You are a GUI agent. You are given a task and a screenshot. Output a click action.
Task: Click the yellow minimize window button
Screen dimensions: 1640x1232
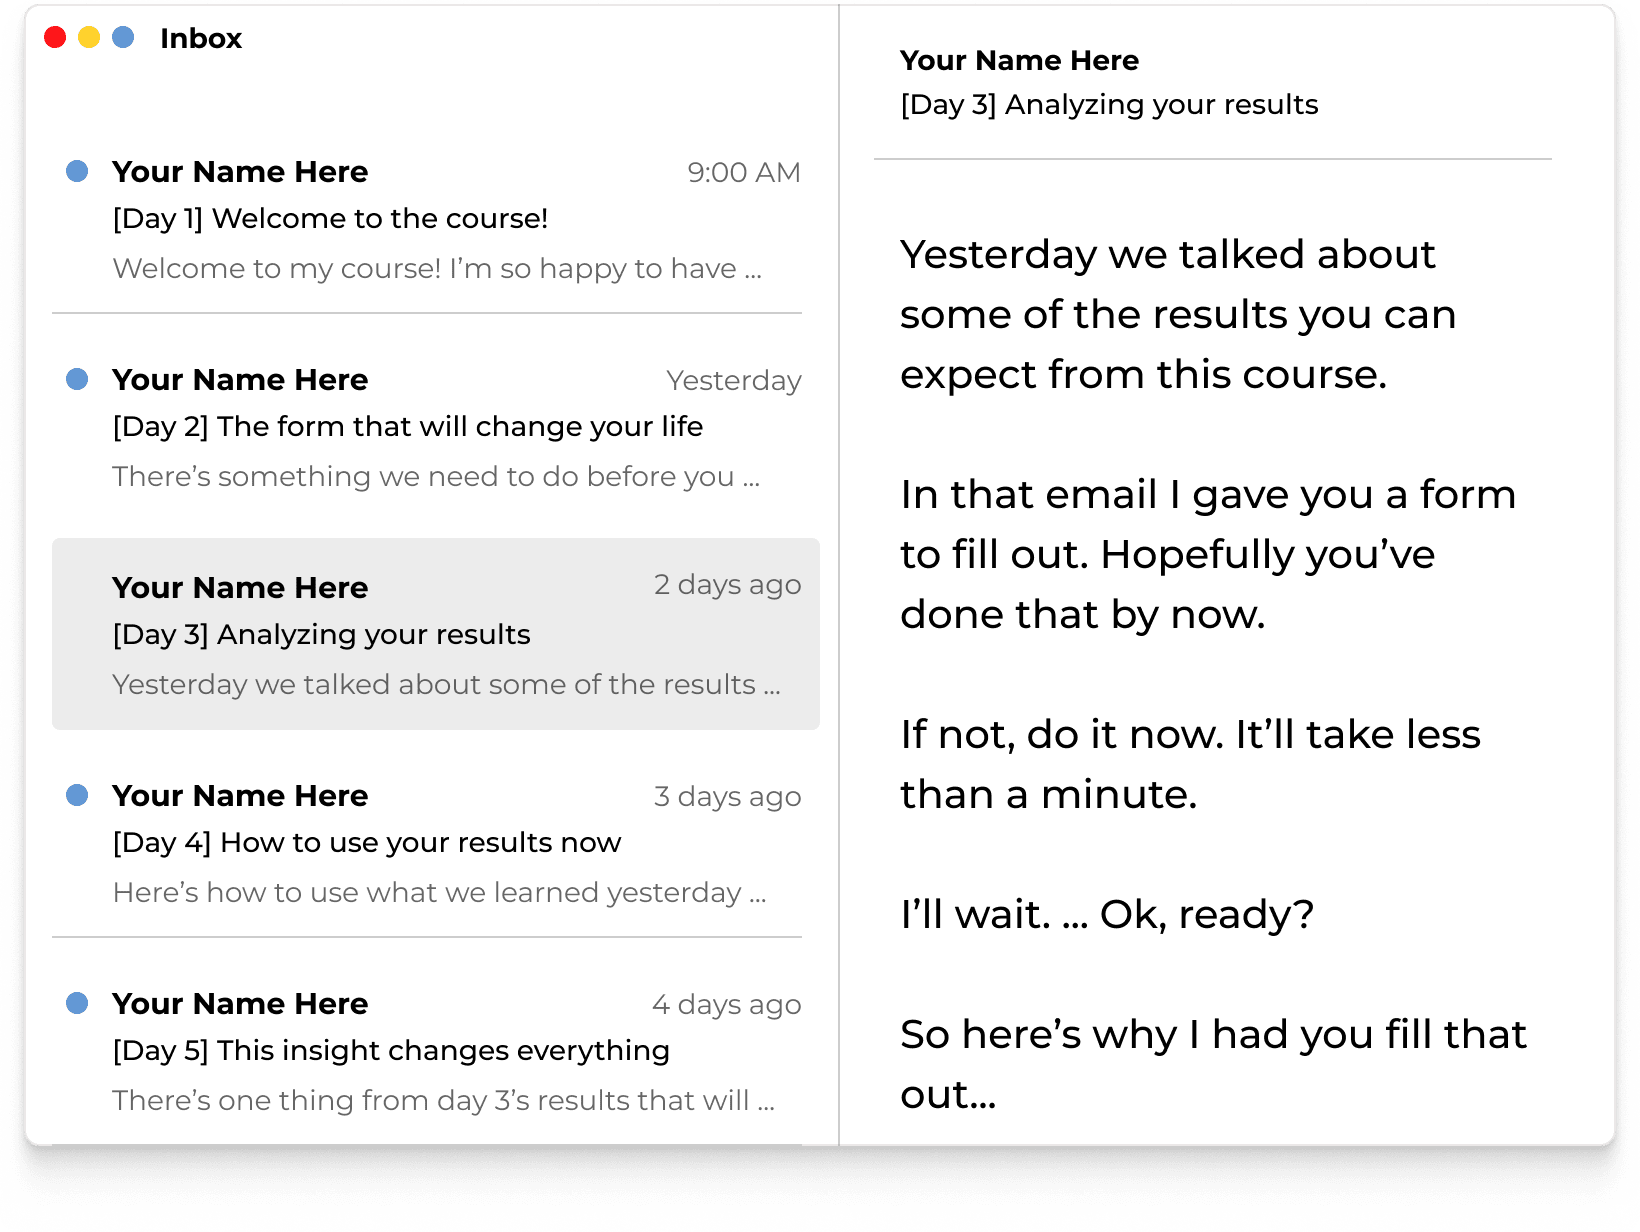coord(89,37)
